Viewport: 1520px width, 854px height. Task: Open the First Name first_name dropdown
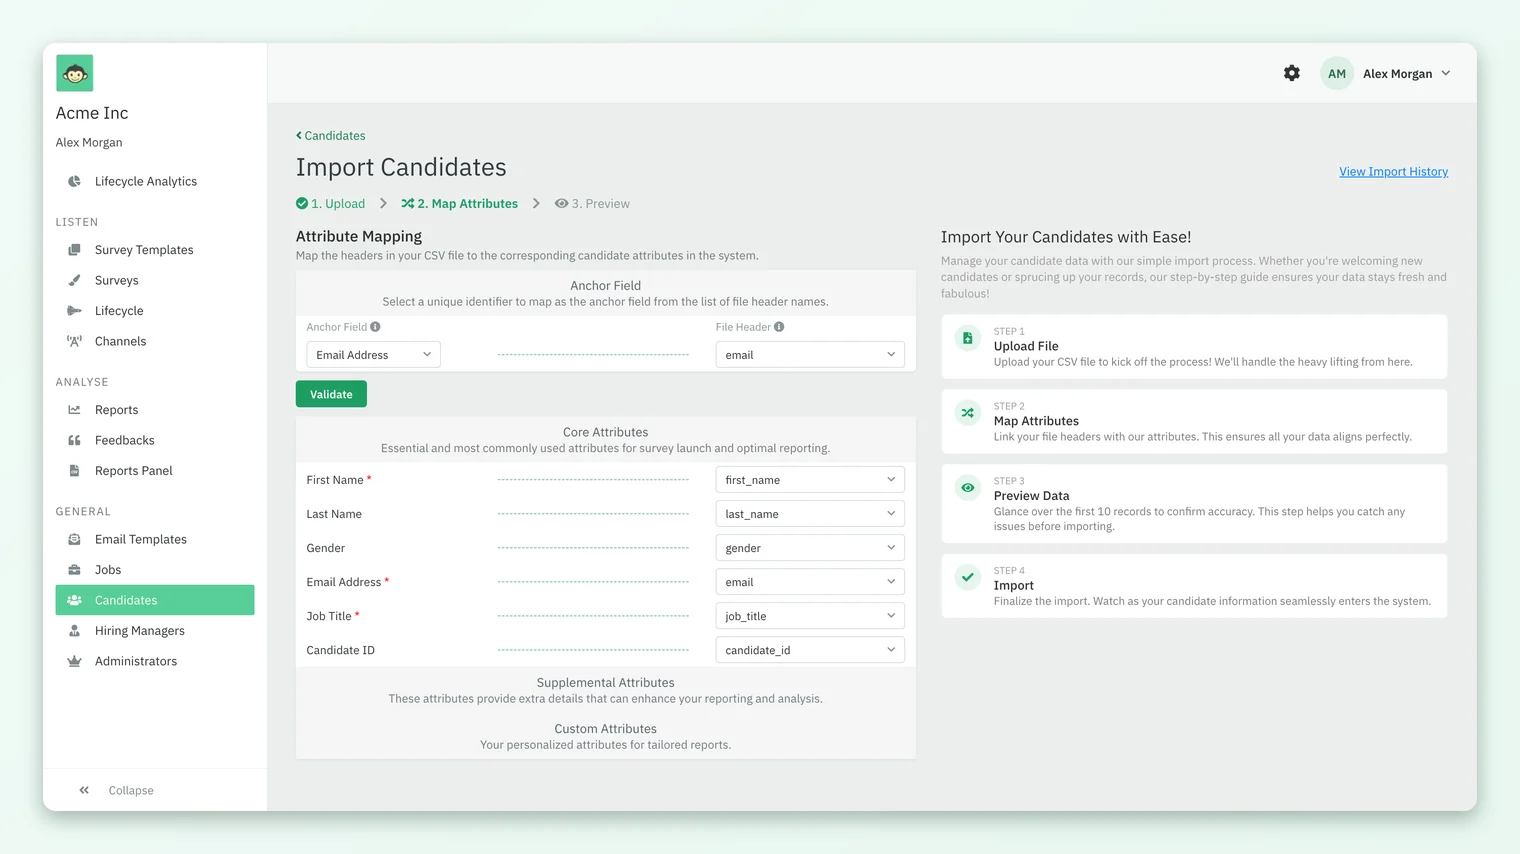[x=810, y=480]
